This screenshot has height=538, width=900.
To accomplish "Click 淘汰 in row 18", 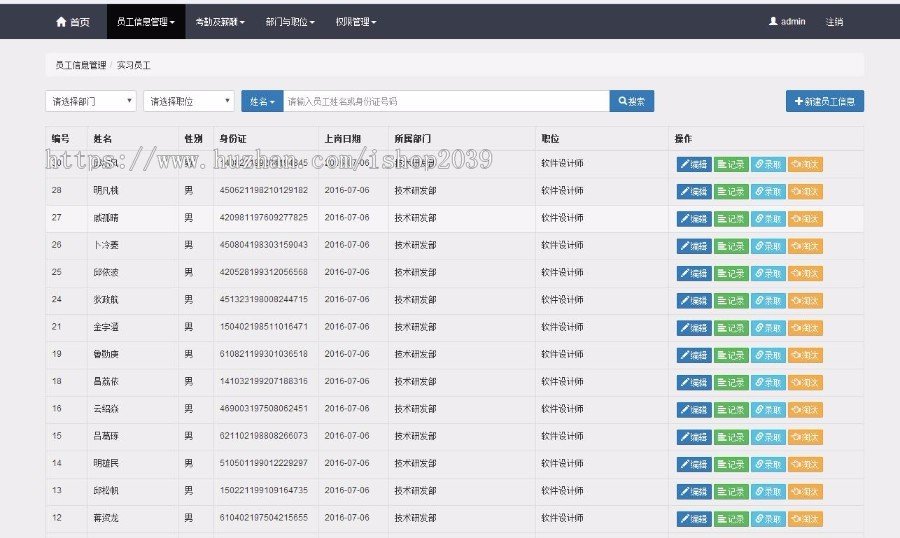I will point(805,382).
